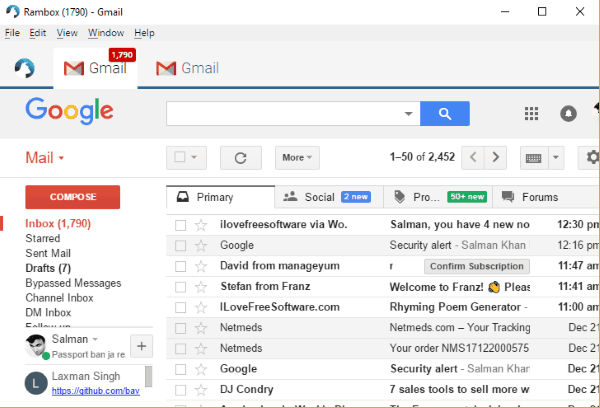Click Salman's profile picture in Hangouts

click(36, 345)
